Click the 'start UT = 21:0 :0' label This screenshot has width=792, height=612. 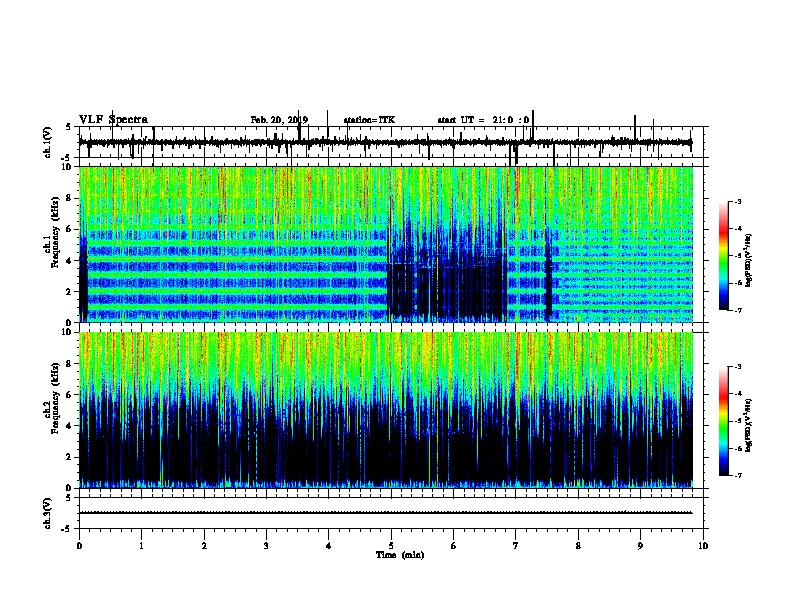click(x=483, y=120)
